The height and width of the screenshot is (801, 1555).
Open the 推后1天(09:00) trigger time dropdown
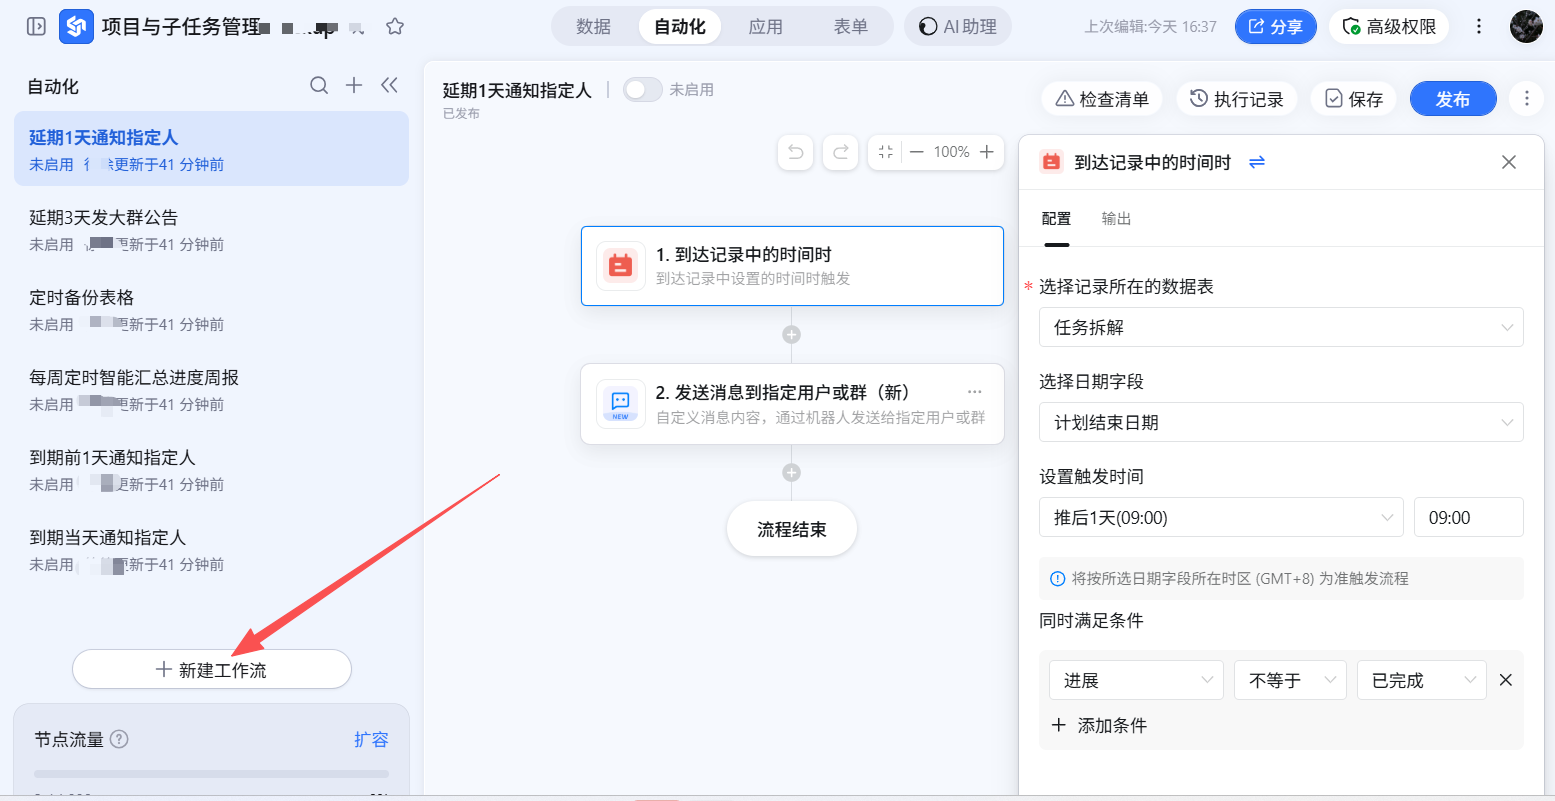[x=1221, y=517]
